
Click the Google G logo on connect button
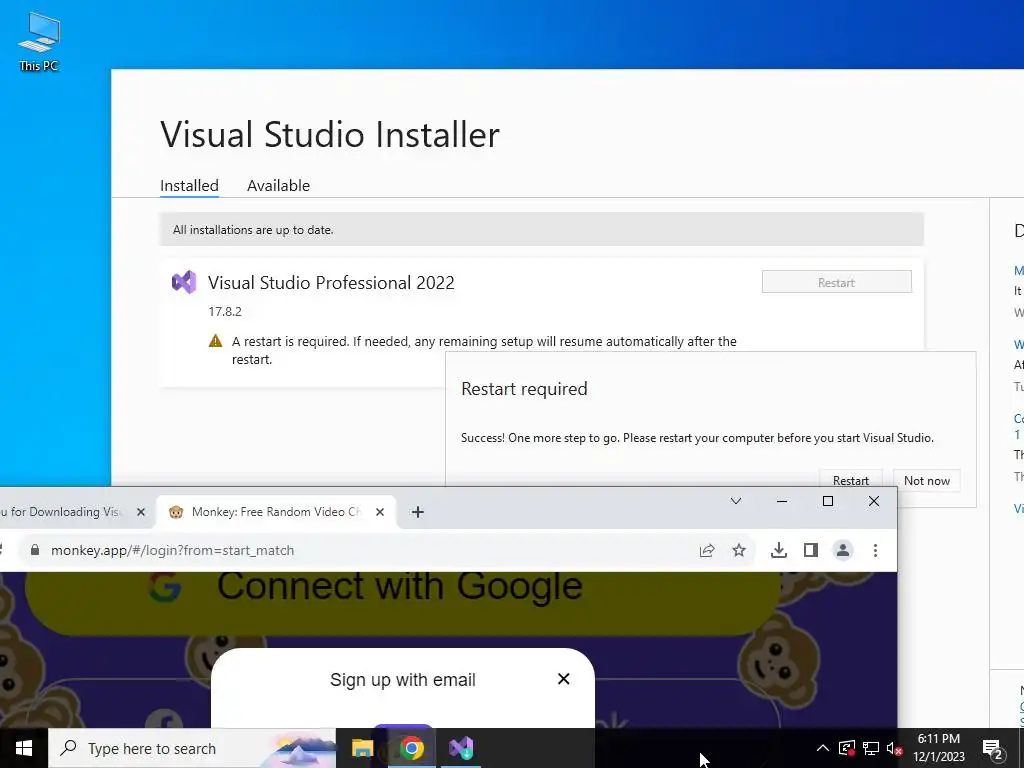[x=165, y=586]
